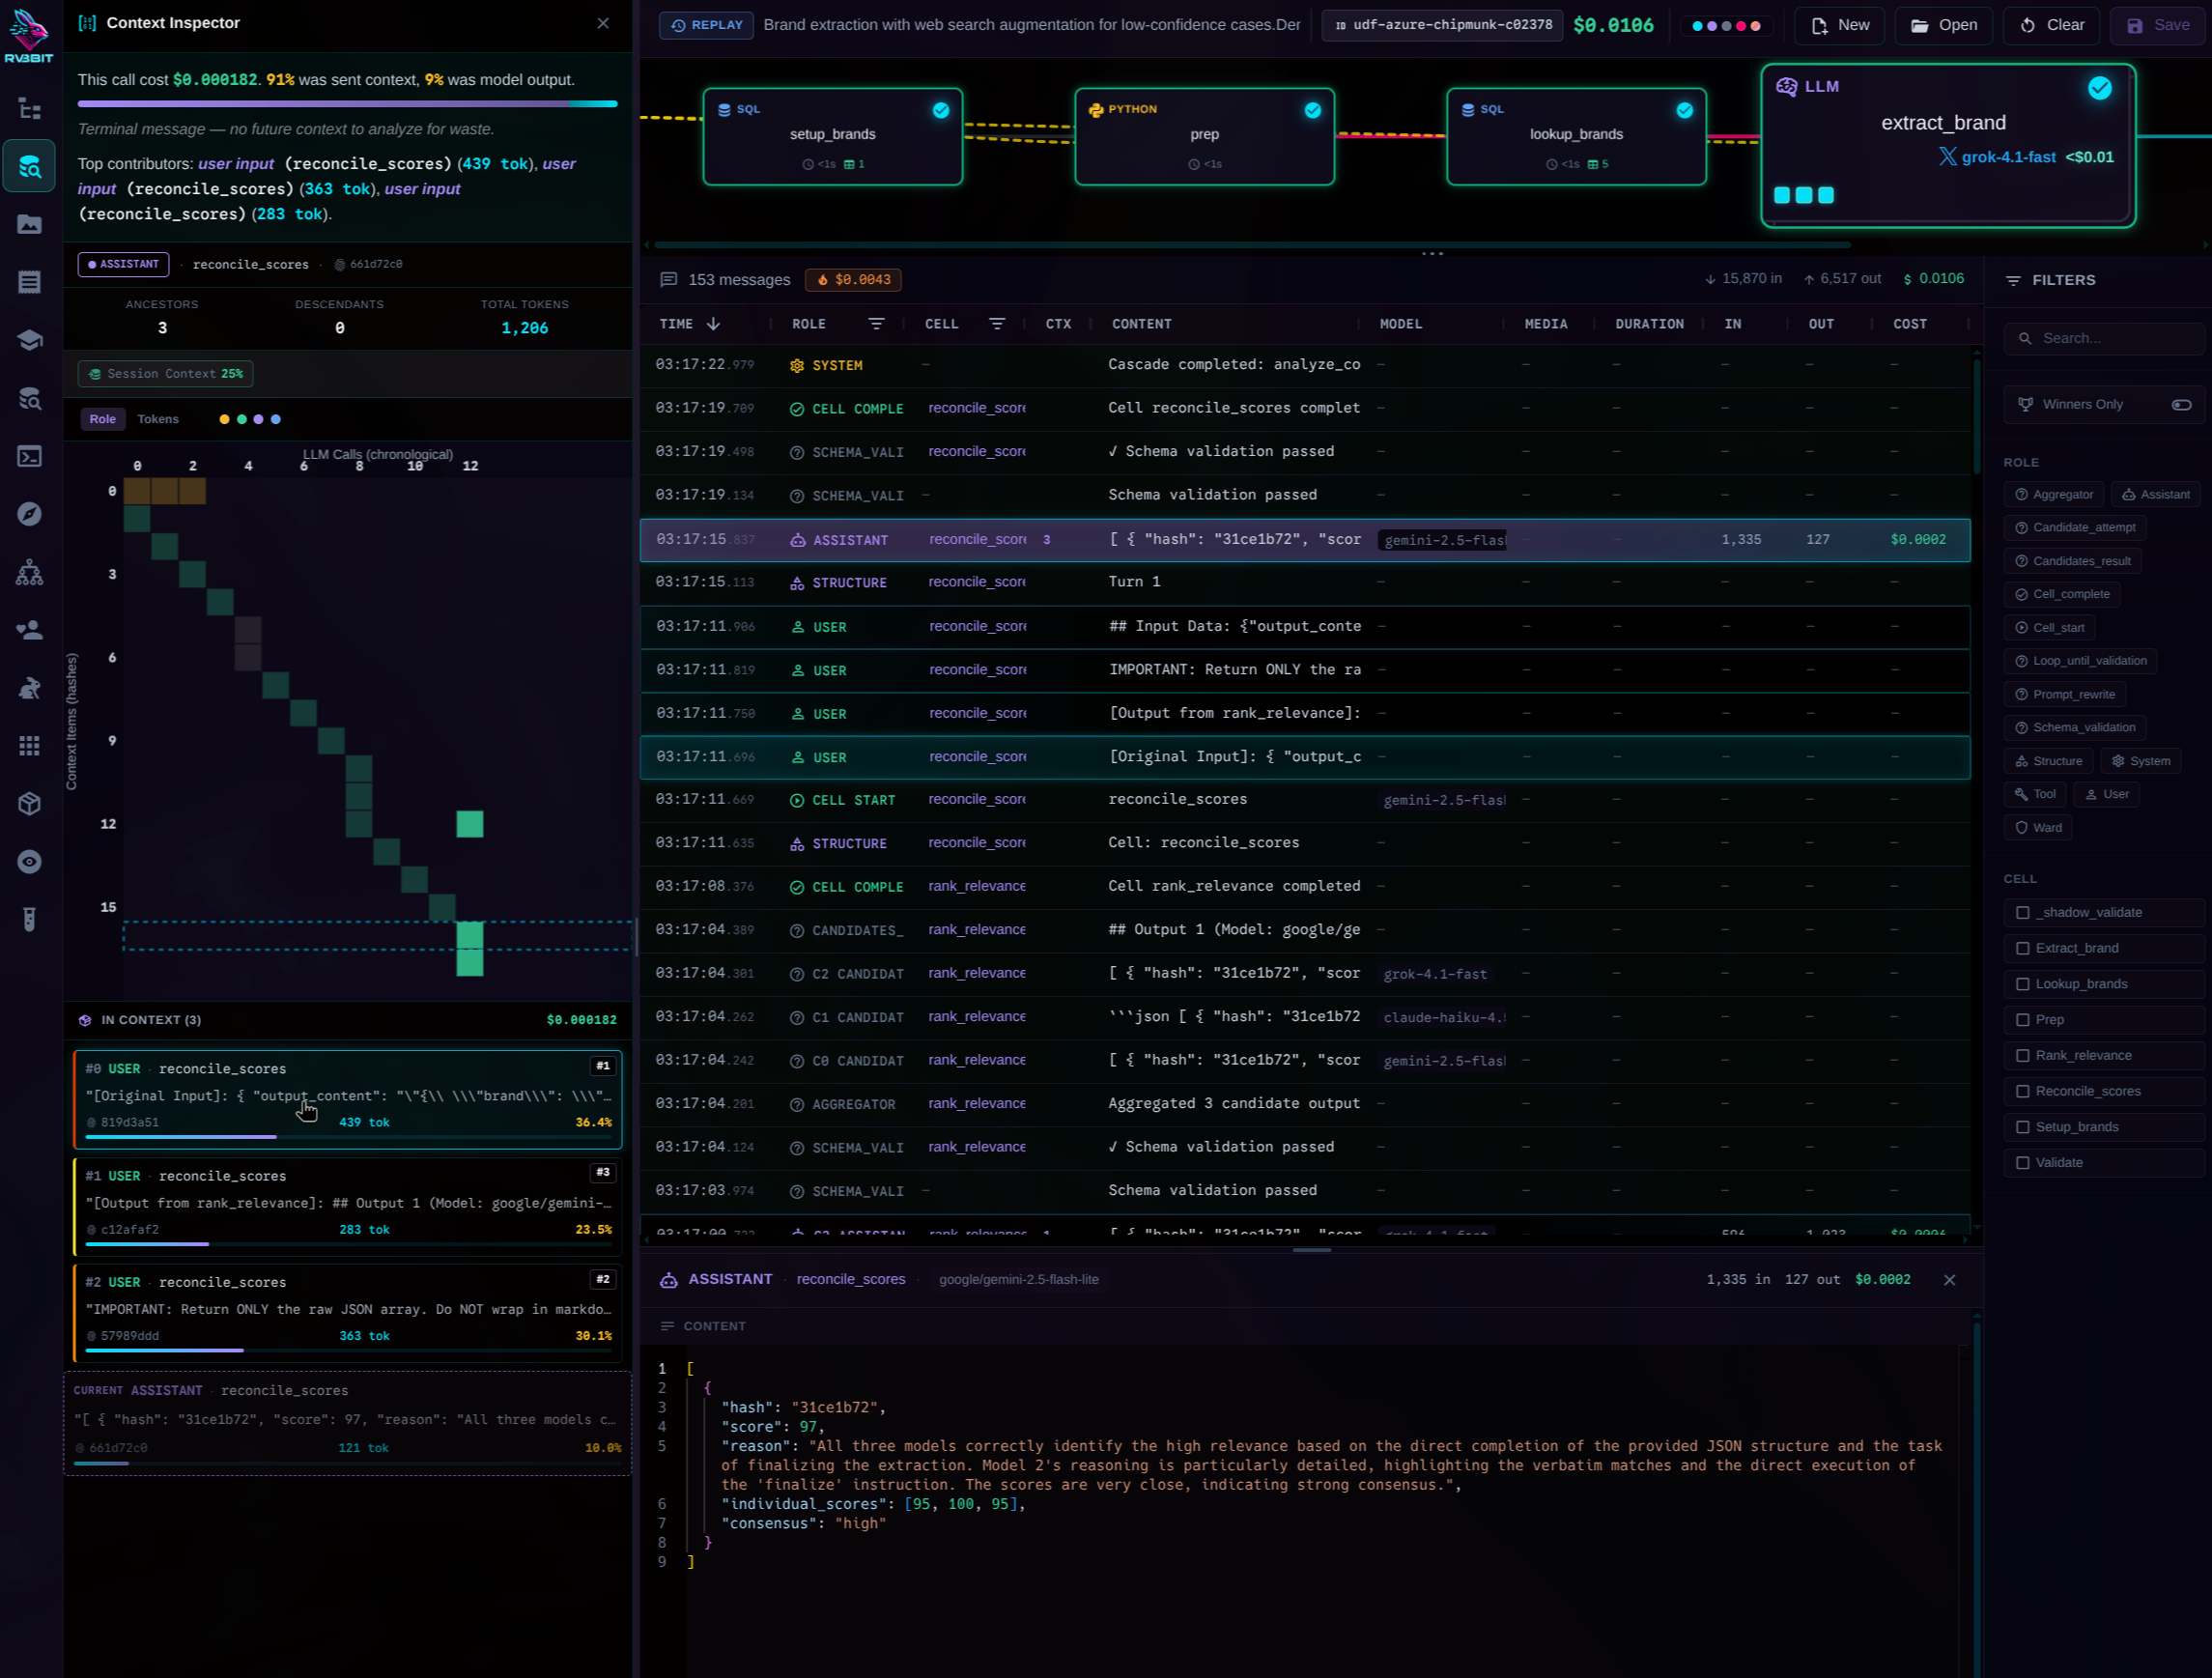Check the Reconcile_scores cell filter
This screenshot has height=1678, width=2212.
(x=2022, y=1091)
